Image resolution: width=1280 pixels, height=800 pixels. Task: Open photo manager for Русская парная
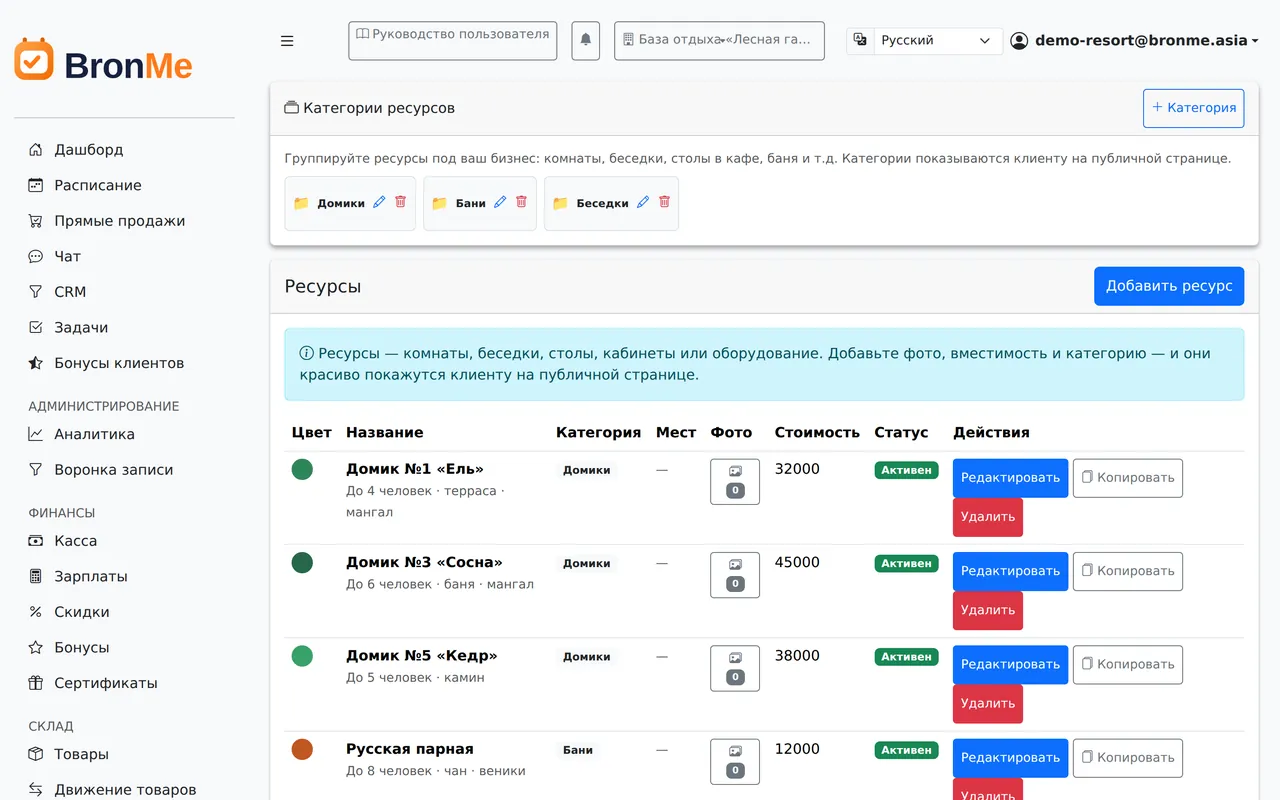pyautogui.click(x=735, y=761)
